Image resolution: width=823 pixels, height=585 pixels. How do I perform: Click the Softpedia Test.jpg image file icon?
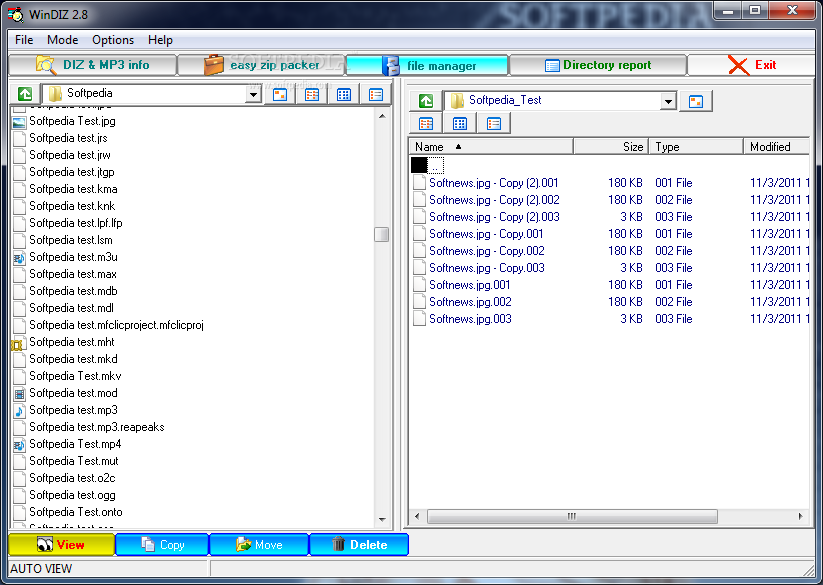19,122
